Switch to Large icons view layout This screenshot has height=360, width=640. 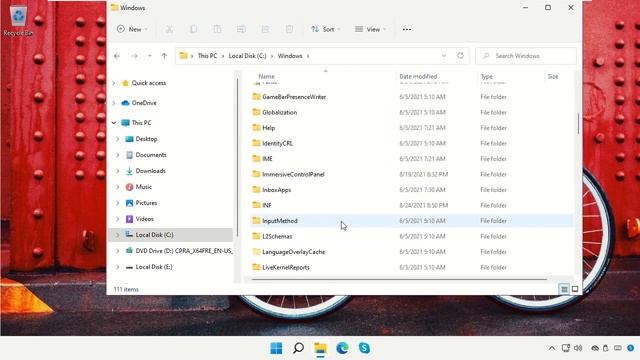click(x=575, y=289)
